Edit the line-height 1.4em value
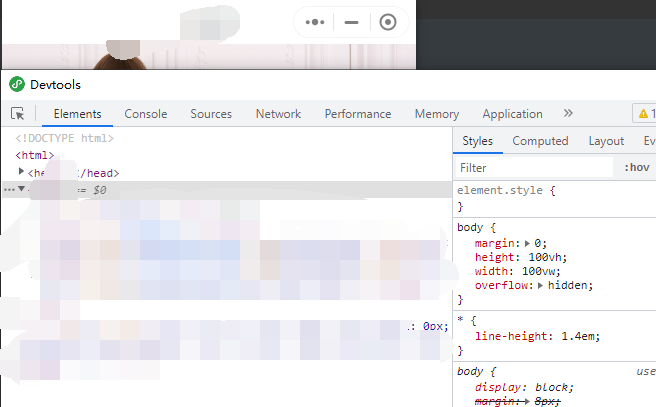Screen dimensions: 656x407 tap(580, 336)
